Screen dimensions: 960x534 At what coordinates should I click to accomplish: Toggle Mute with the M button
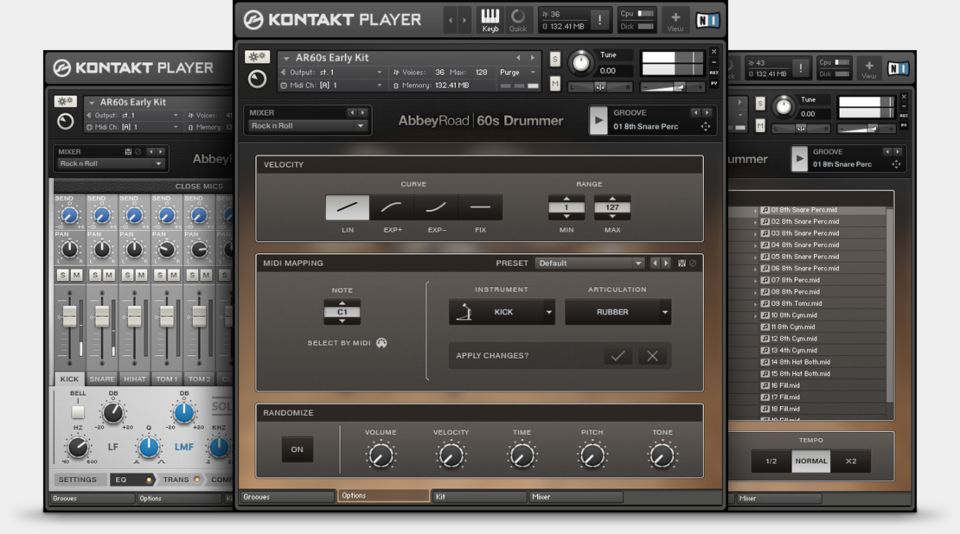[555, 84]
